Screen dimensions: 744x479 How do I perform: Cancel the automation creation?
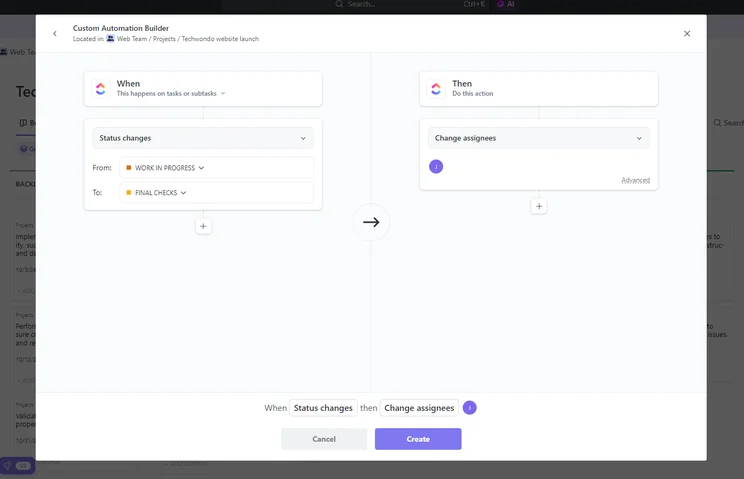[324, 439]
